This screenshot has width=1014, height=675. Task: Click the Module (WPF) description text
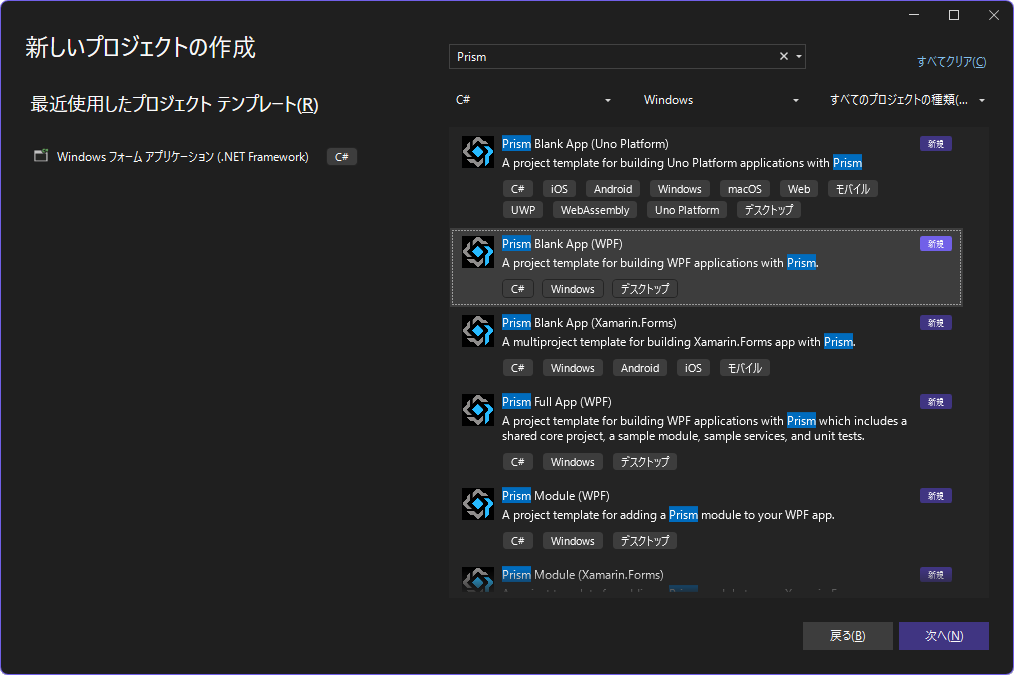668,515
